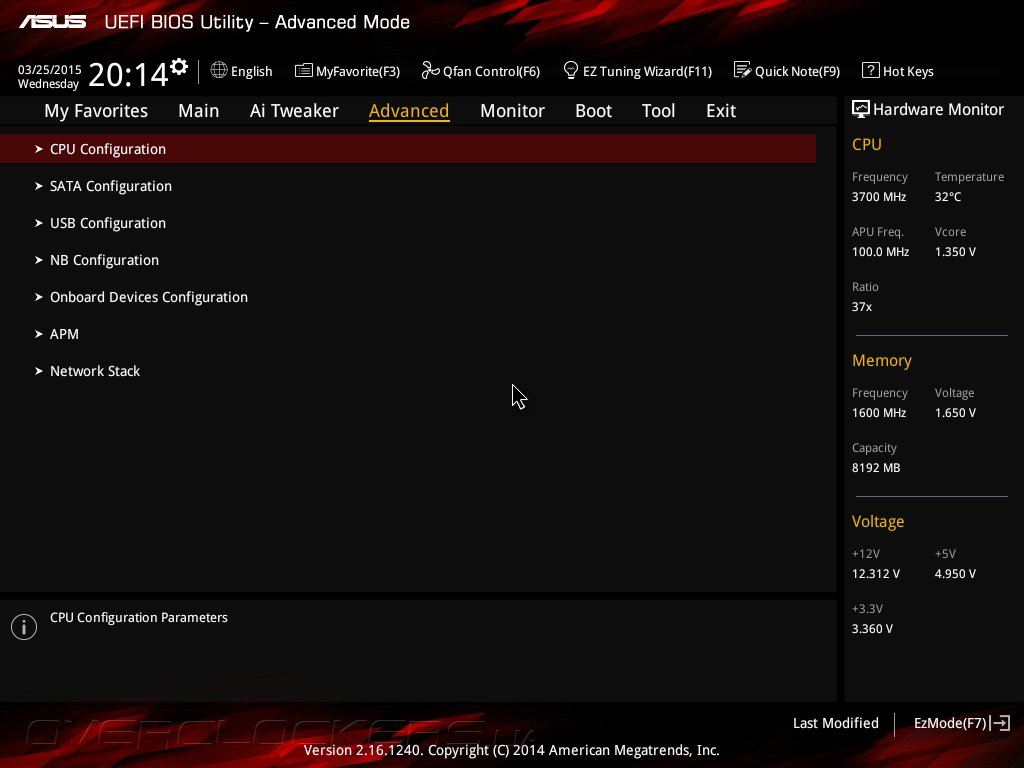Click the CPU temperature value 32°C
Image resolution: width=1024 pixels, height=768 pixels.
point(948,197)
